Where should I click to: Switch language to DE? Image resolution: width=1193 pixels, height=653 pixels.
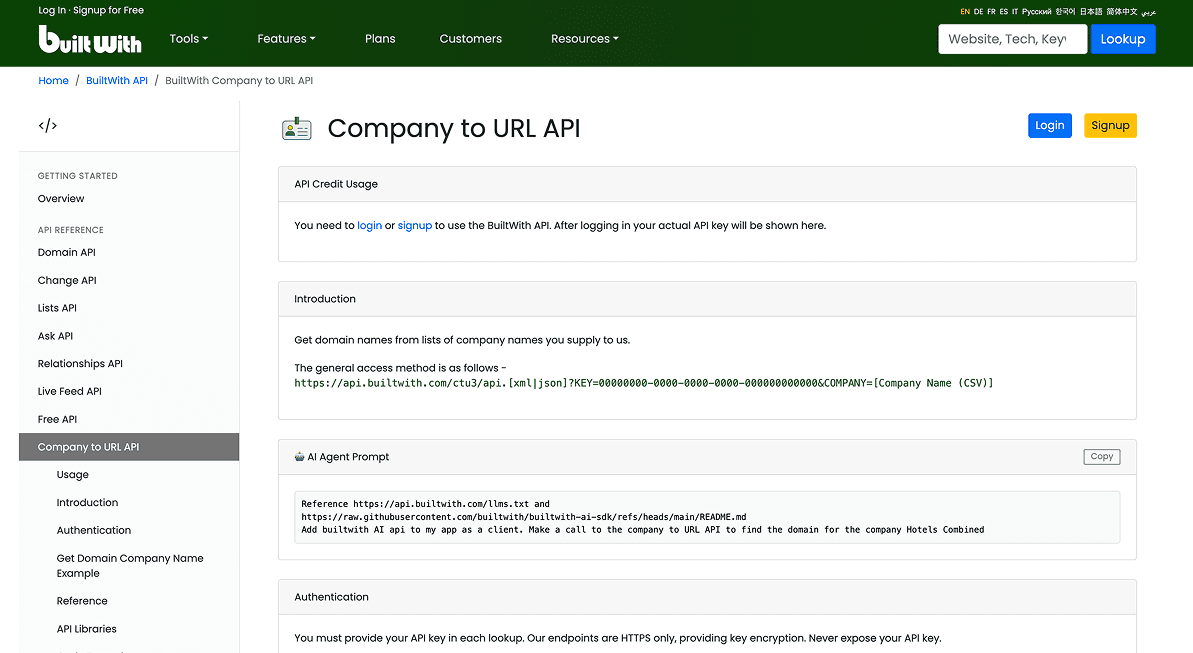(x=978, y=11)
